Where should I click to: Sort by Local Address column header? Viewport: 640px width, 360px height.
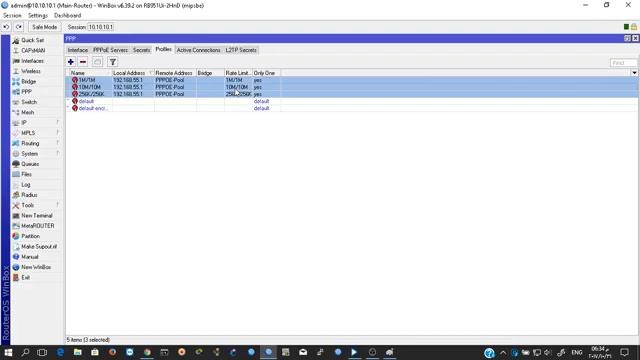(133, 73)
